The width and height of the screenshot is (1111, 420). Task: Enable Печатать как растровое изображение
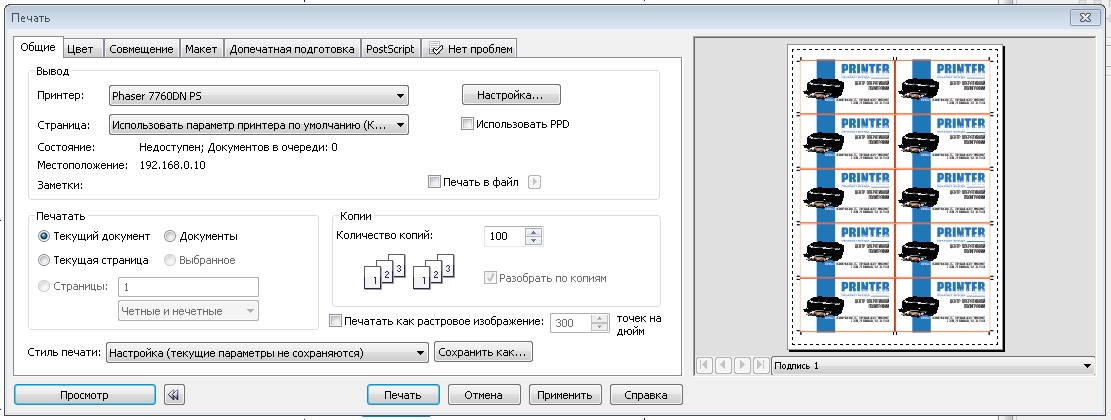(x=336, y=321)
